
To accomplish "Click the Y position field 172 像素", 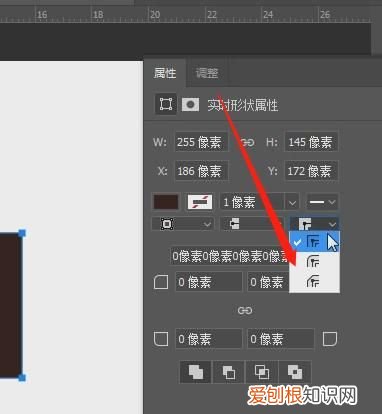I will 311,171.
